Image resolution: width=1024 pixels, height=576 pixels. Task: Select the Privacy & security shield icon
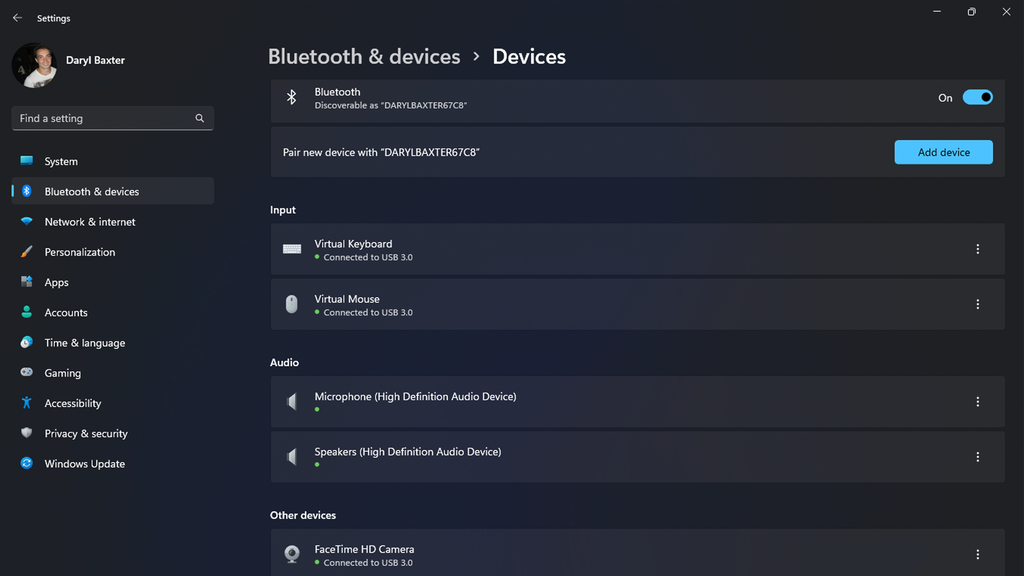(26, 433)
